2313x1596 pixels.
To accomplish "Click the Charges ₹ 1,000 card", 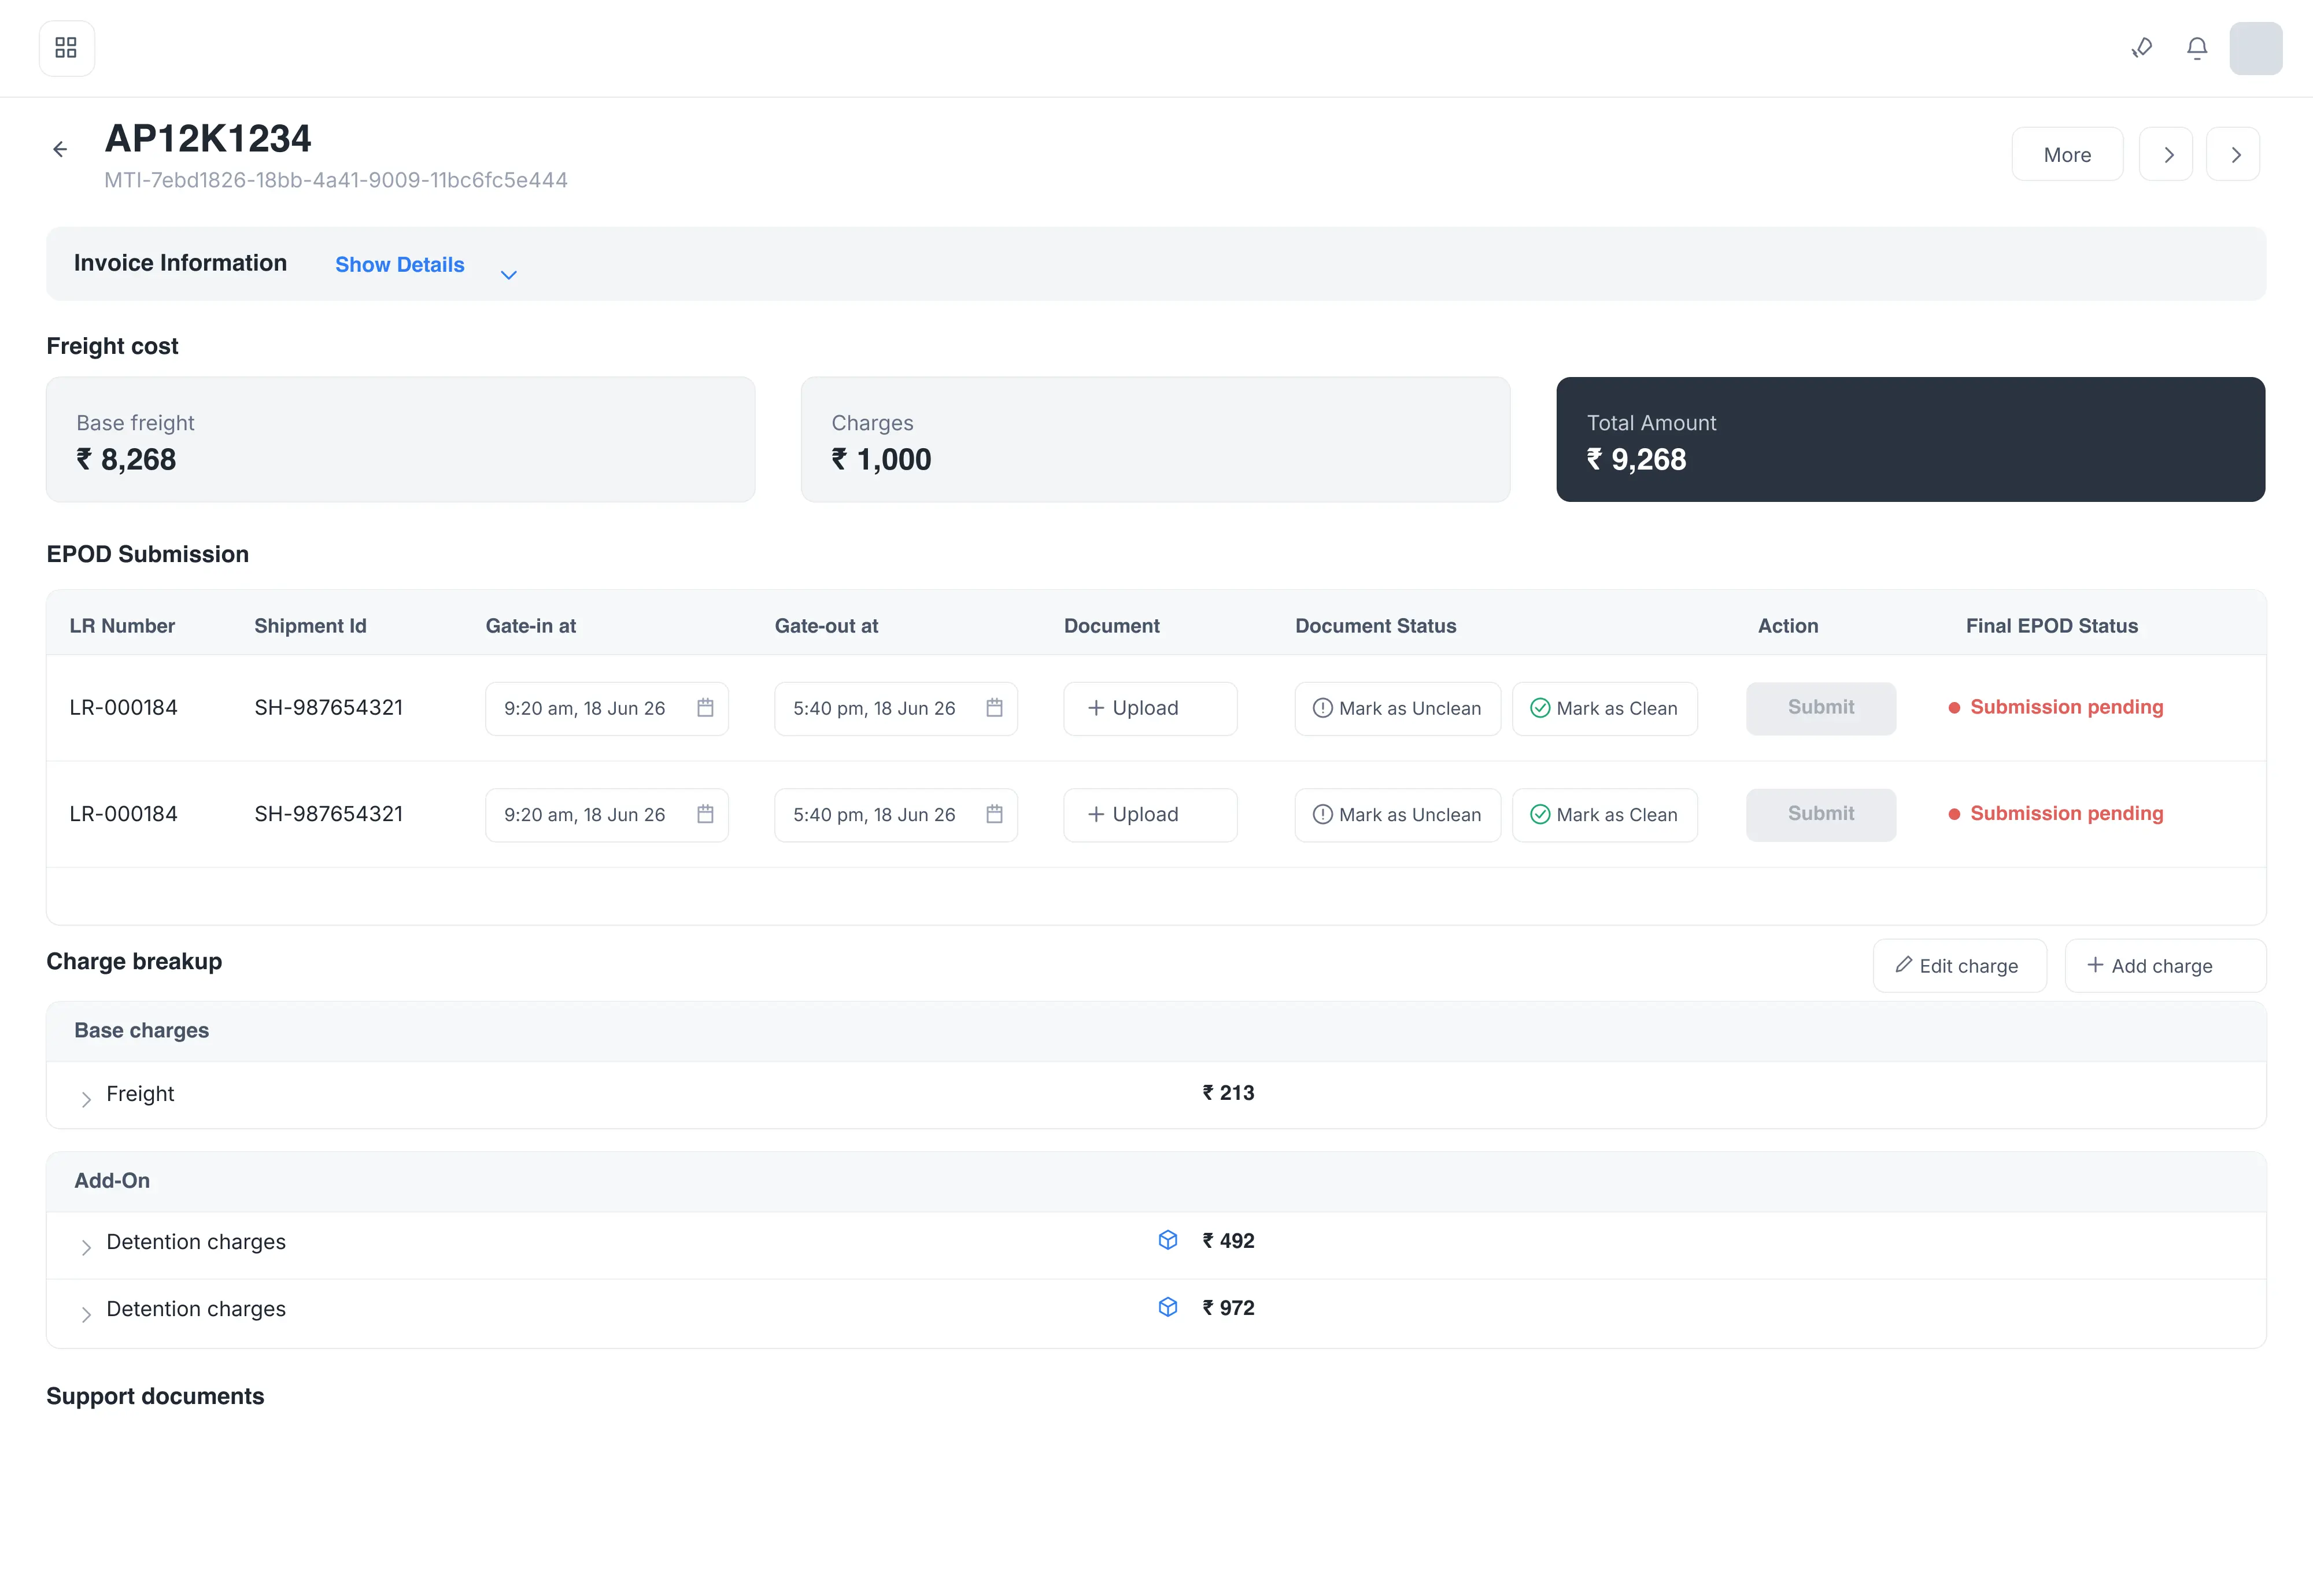I will click(x=1155, y=439).
